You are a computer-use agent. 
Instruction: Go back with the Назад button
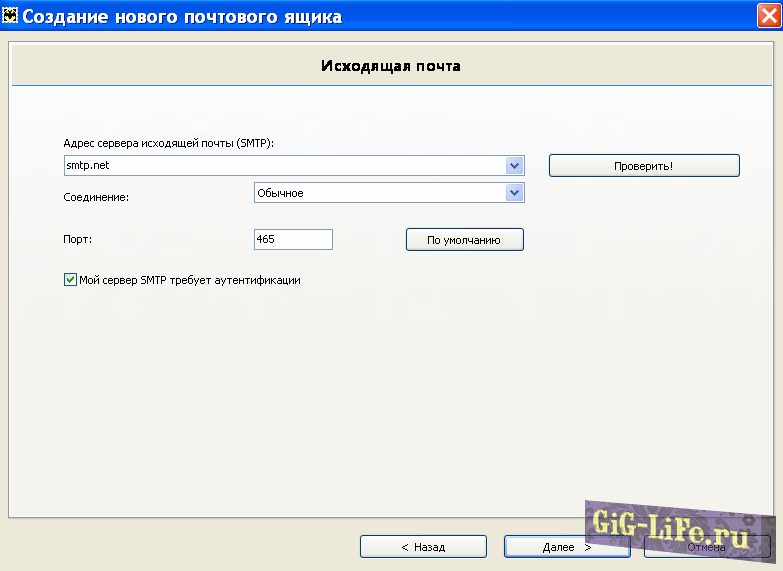click(423, 547)
